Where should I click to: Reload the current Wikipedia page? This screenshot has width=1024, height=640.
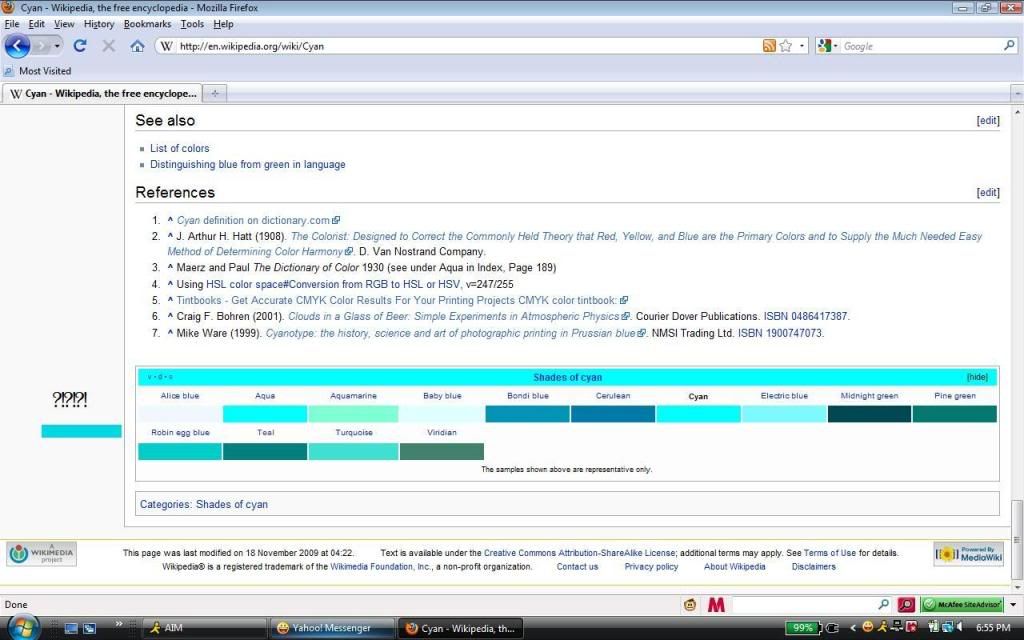80,46
